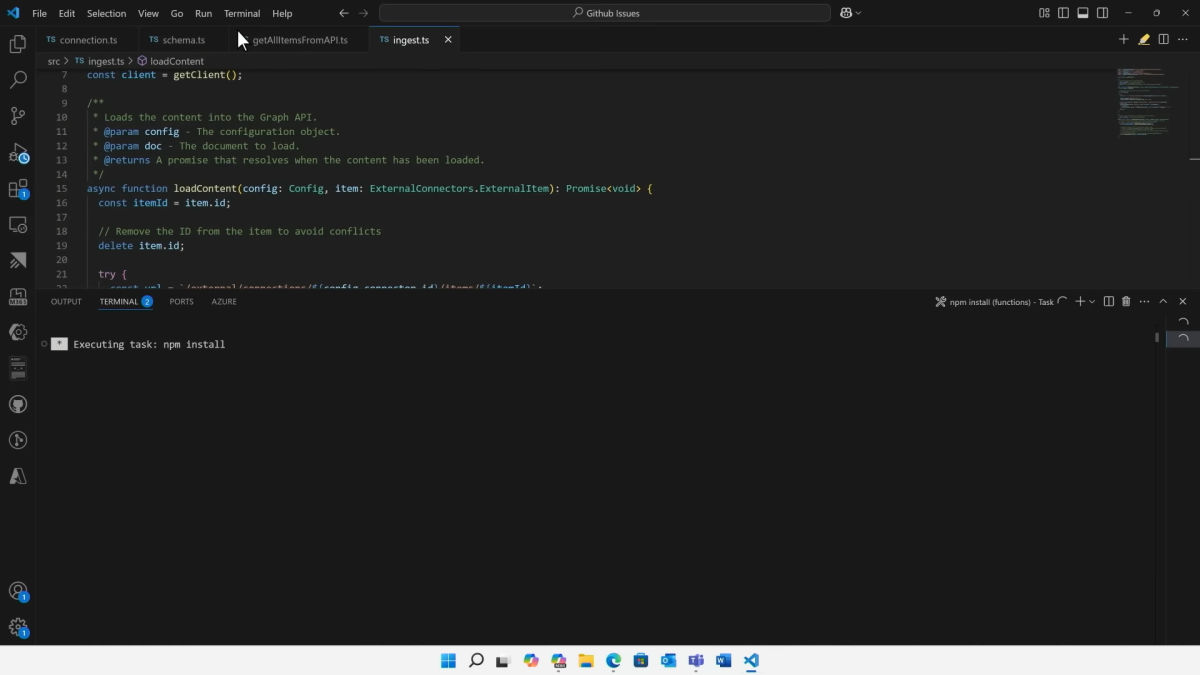The height and width of the screenshot is (675, 1200).
Task: Open the Search view in activity bar
Action: (x=17, y=80)
